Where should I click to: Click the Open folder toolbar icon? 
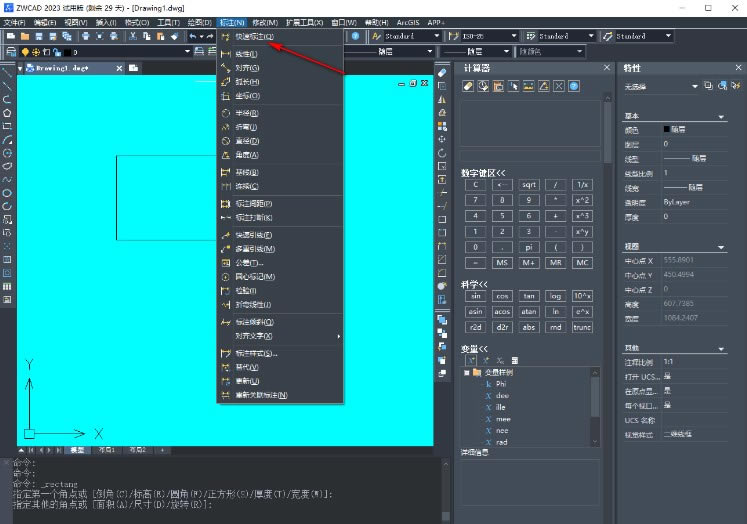[25, 36]
